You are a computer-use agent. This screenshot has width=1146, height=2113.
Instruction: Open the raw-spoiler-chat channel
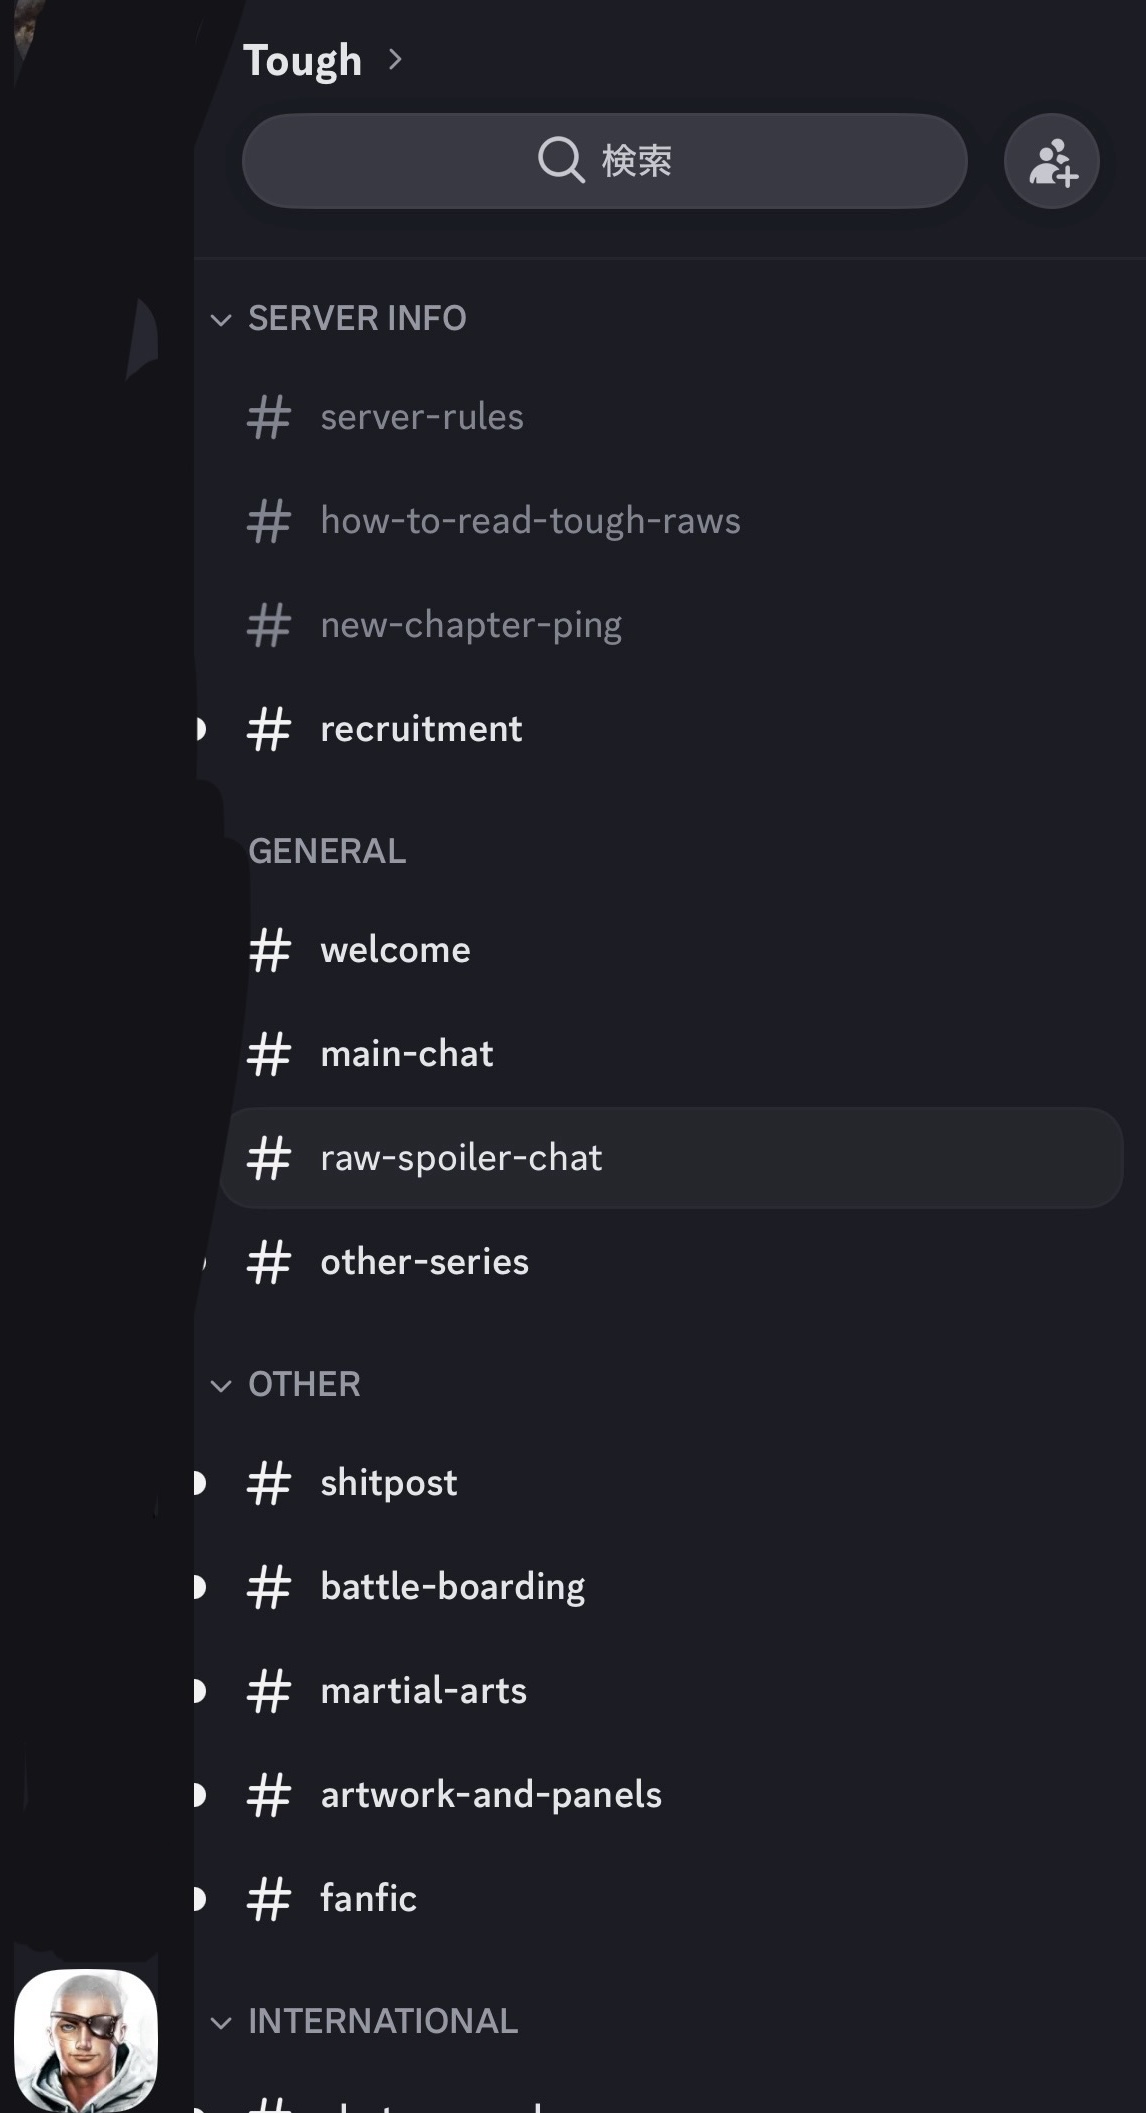pos(461,1158)
